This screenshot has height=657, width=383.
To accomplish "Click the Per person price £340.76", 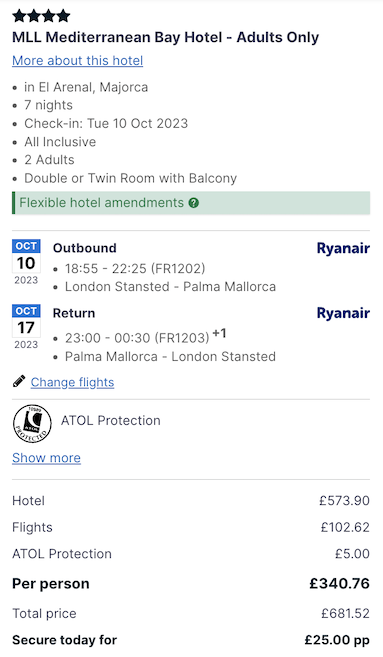I will (x=339, y=584).
